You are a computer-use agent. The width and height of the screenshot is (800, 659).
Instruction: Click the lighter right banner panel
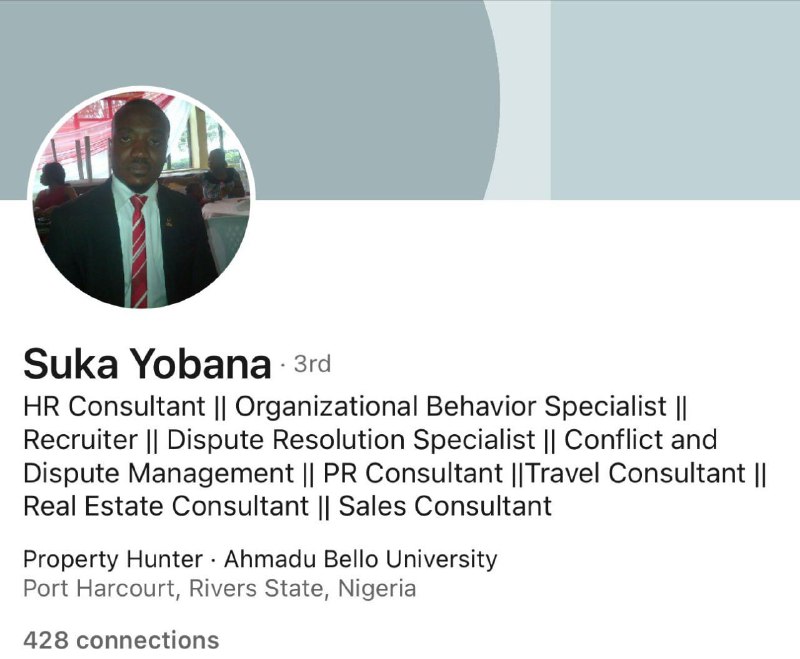pyautogui.click(x=675, y=100)
